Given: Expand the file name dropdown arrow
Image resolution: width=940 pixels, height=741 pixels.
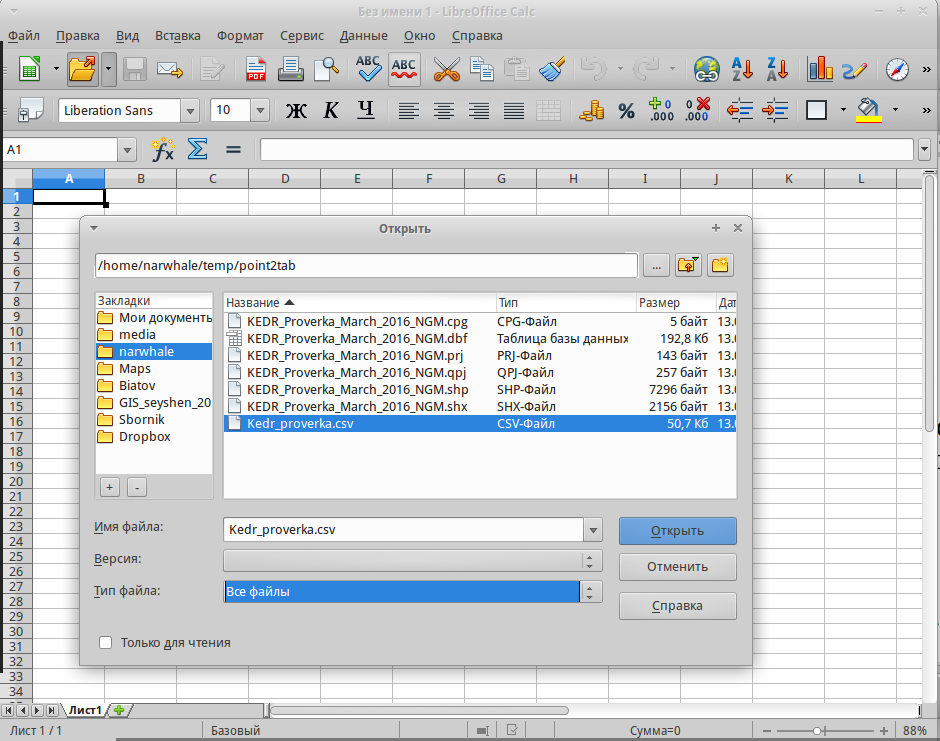Looking at the screenshot, I should [594, 531].
